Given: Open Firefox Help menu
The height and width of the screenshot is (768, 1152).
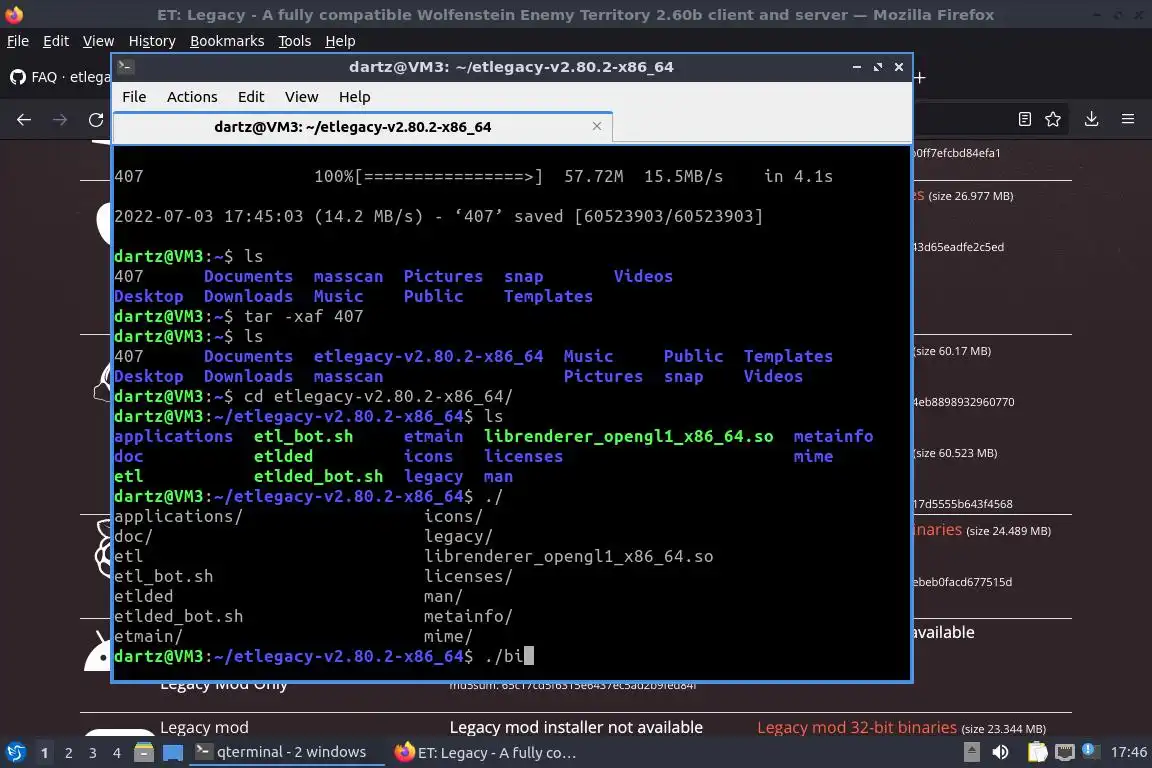Looking at the screenshot, I should 340,41.
